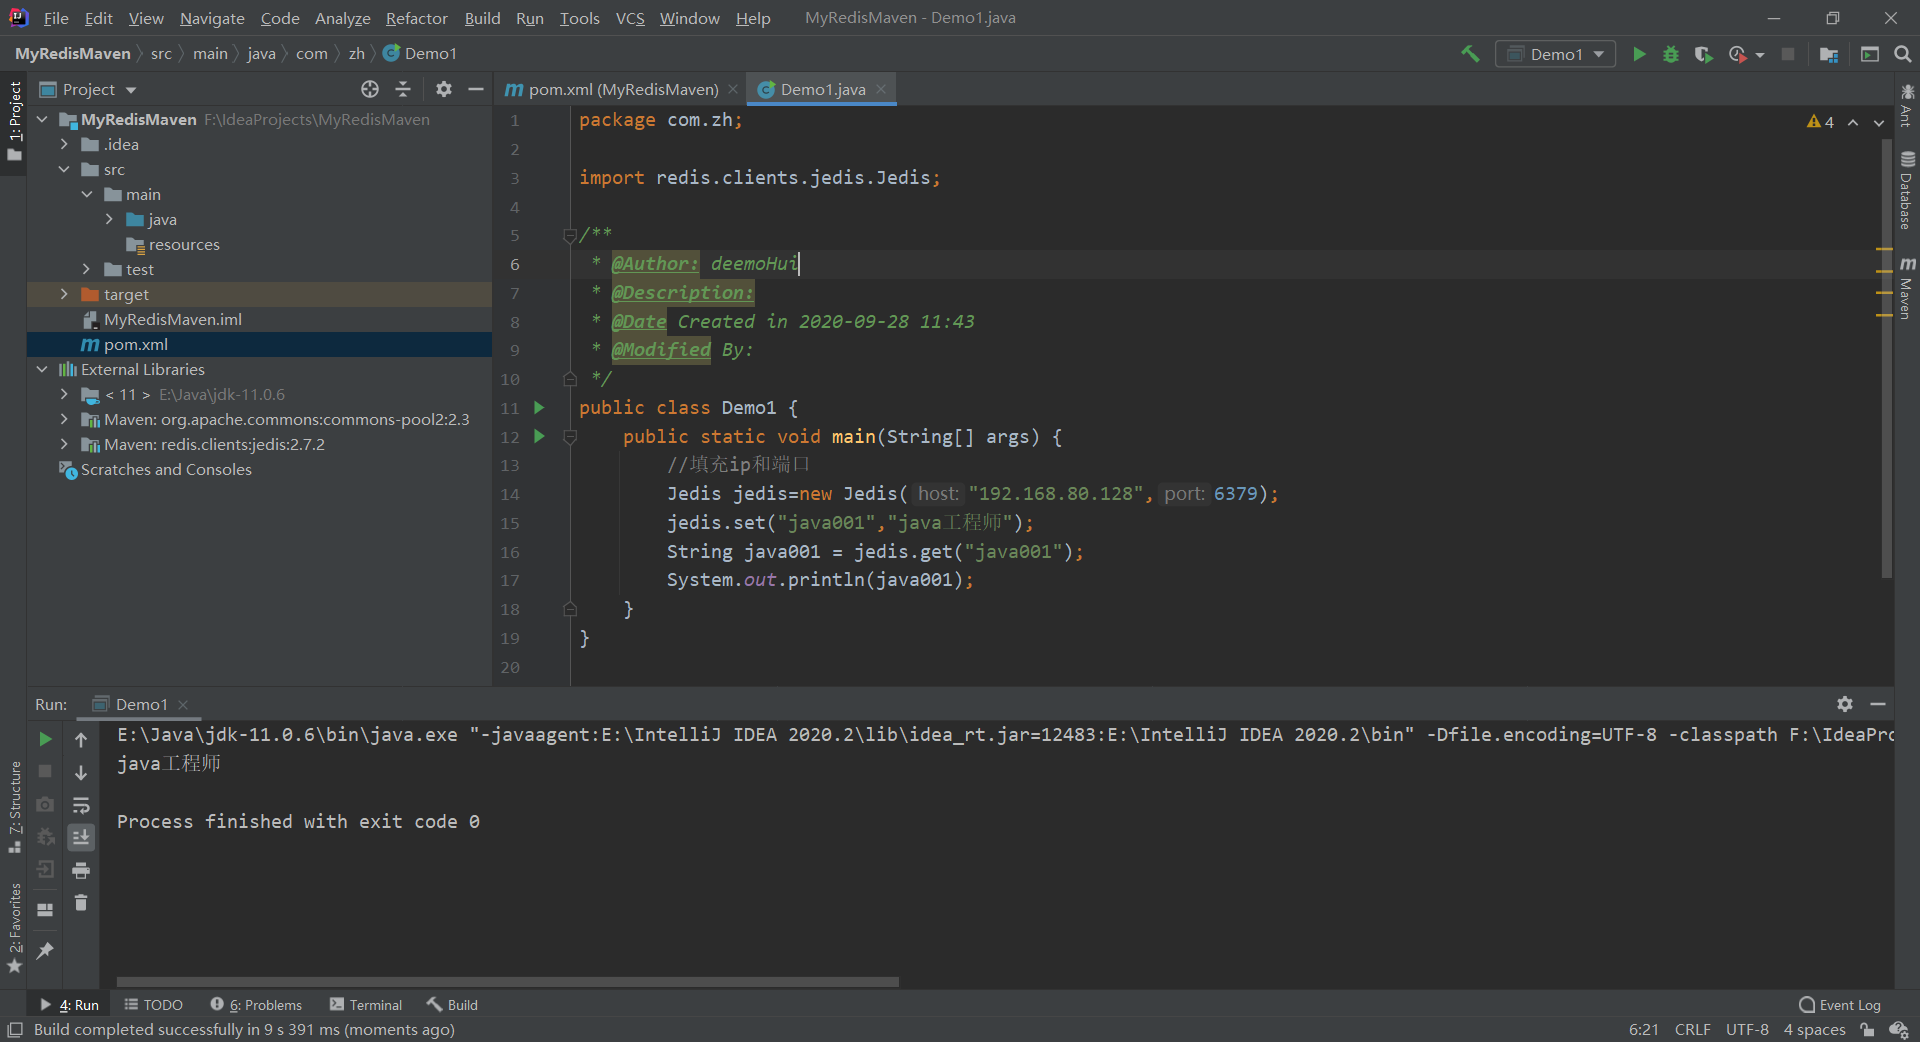Click the down arrow in Run console
The width and height of the screenshot is (1920, 1042).
(81, 772)
